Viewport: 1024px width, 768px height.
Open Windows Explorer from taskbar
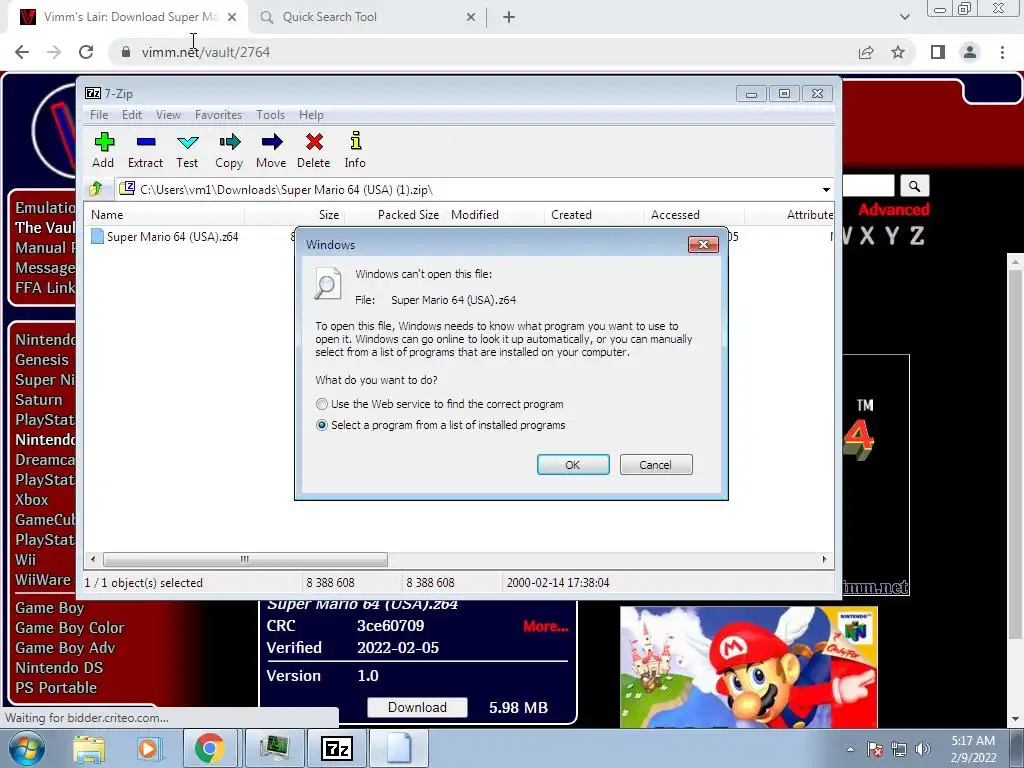point(89,748)
